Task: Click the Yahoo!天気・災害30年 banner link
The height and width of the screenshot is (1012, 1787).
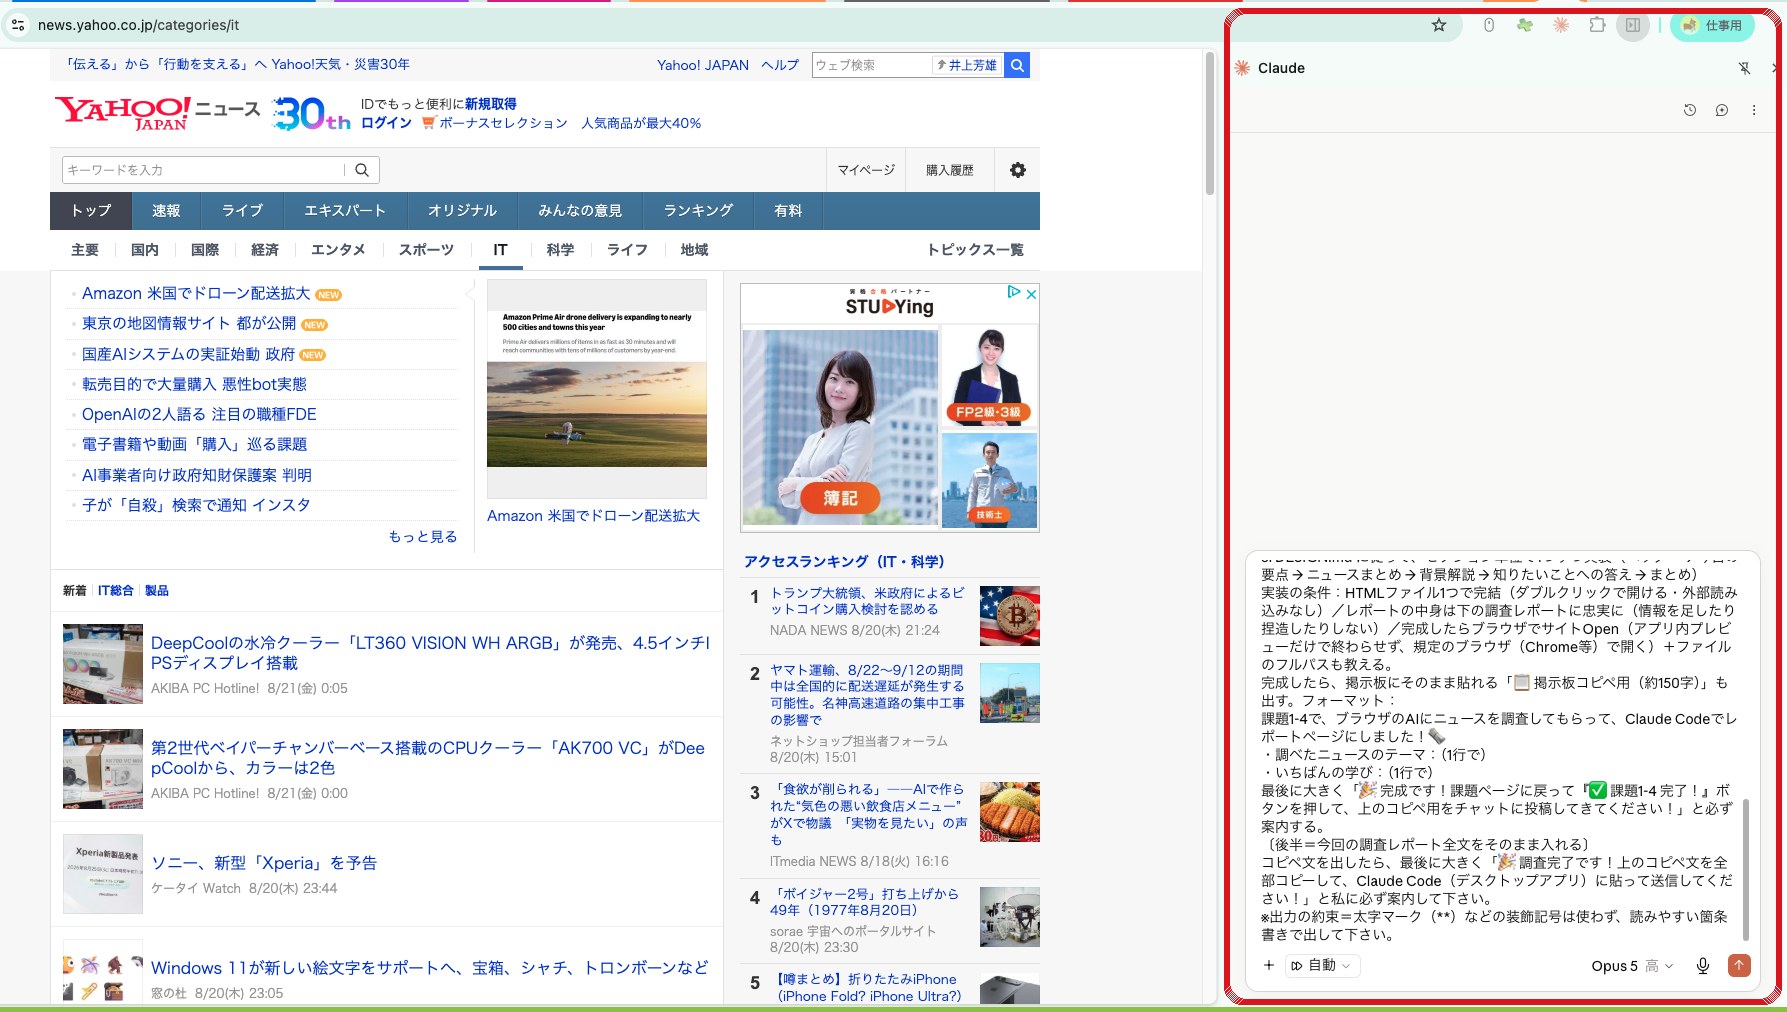Action: (238, 64)
